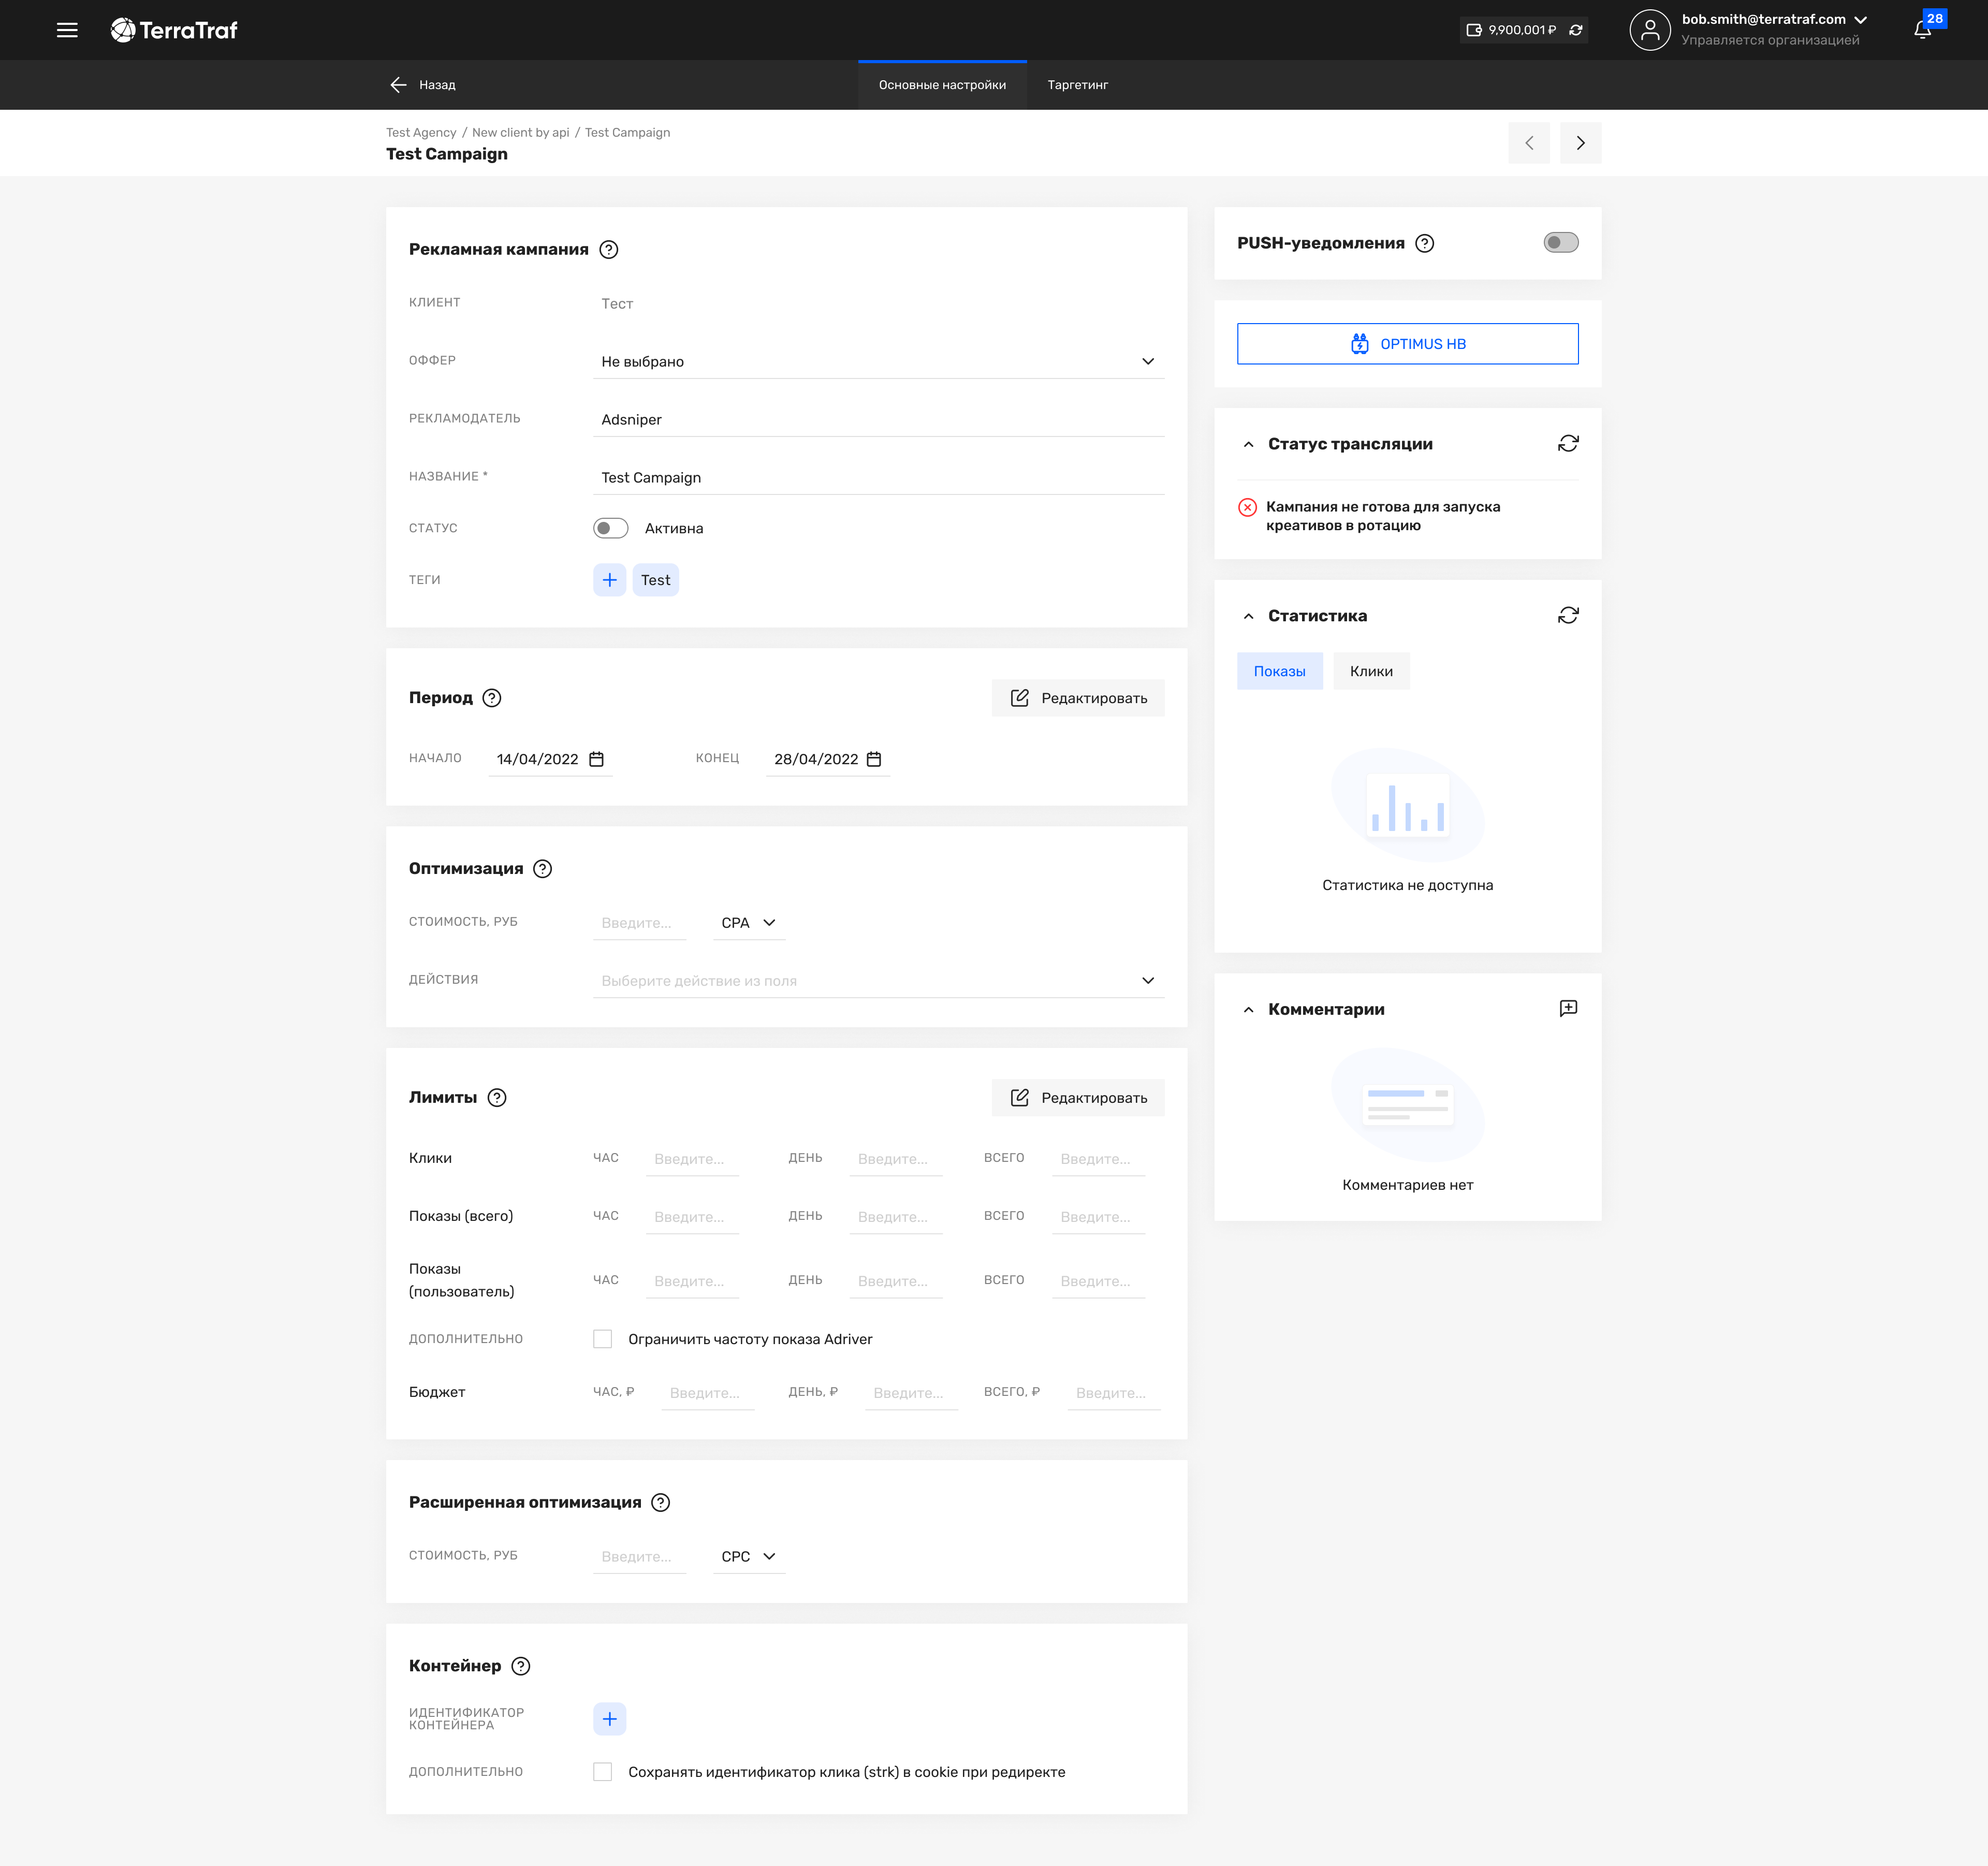Open help for Рекламная кампания
The height and width of the screenshot is (1866, 1988).
click(x=609, y=250)
